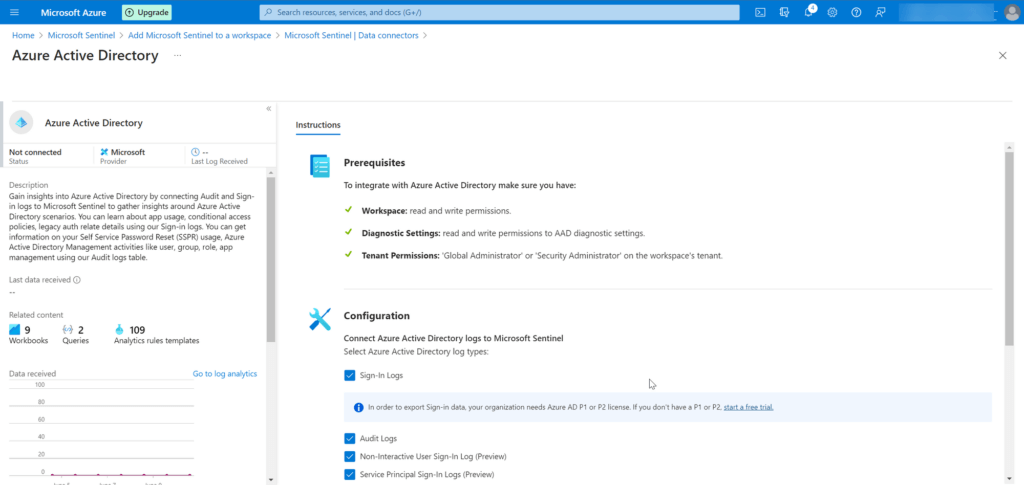Click the left pane vertical scrollbar

click(271, 258)
